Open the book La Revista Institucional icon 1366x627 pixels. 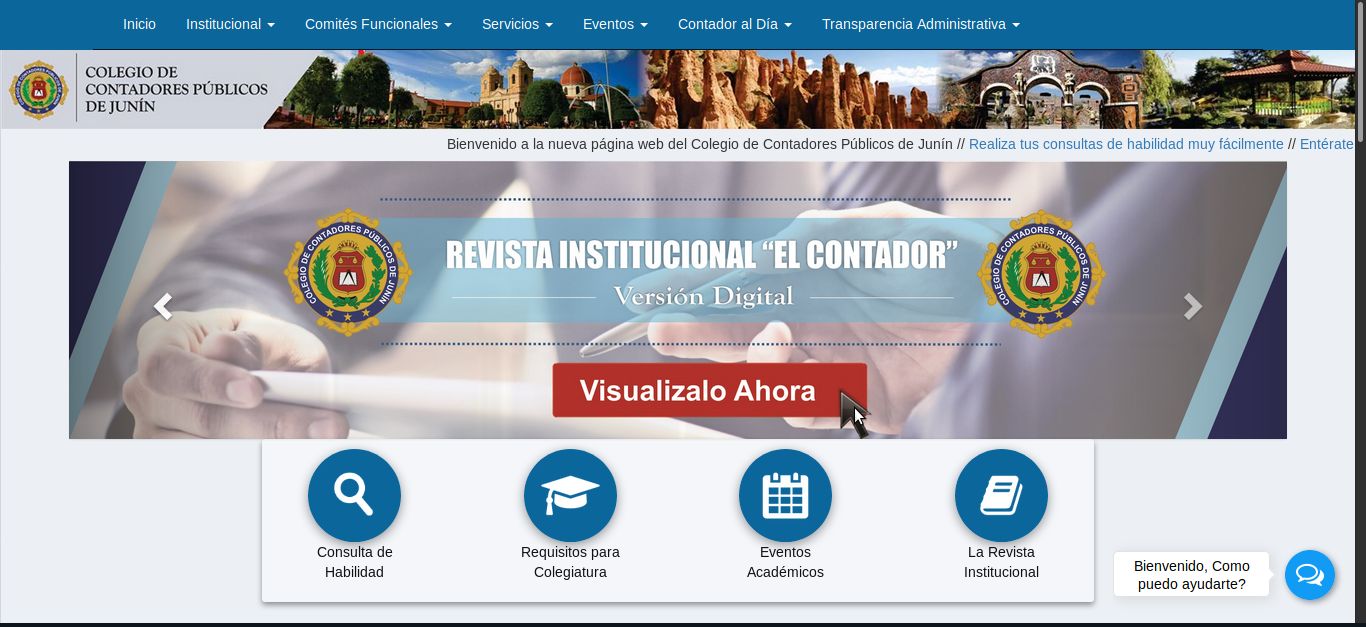coord(1001,495)
